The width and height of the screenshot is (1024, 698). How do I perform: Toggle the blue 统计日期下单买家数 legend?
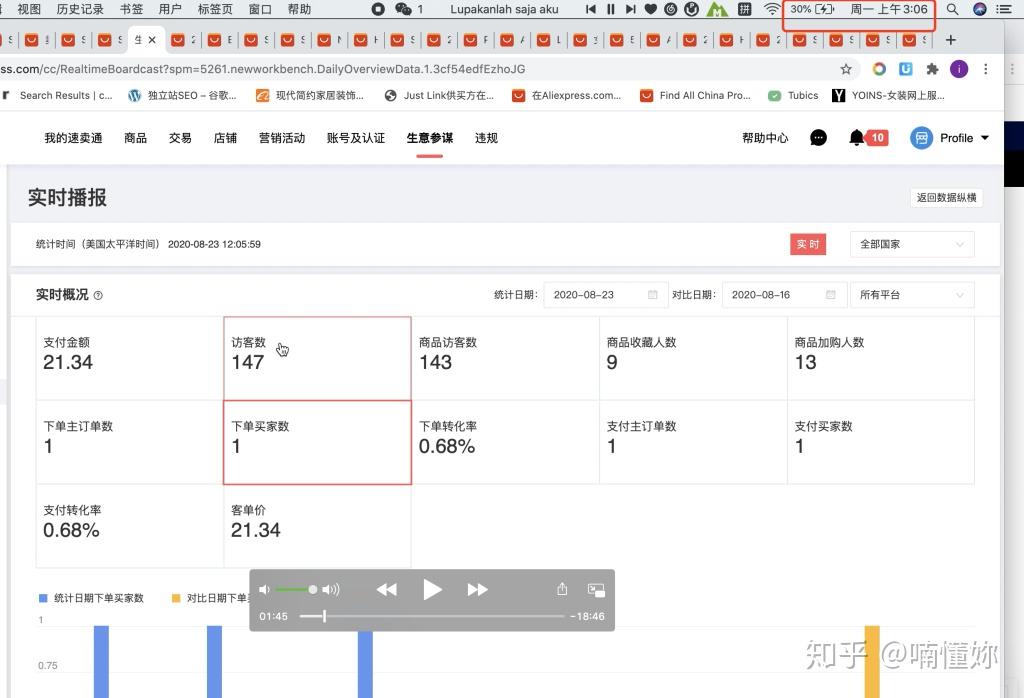click(x=91, y=598)
